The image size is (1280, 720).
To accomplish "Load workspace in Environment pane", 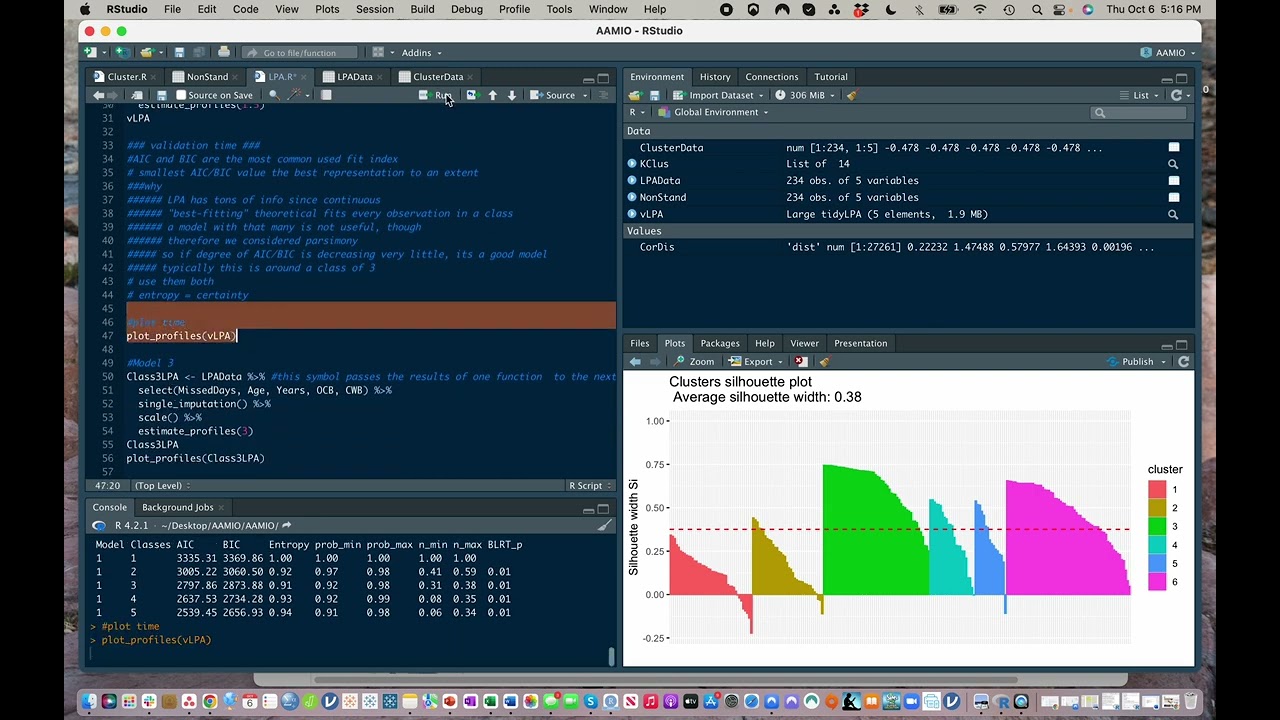I will (x=636, y=95).
